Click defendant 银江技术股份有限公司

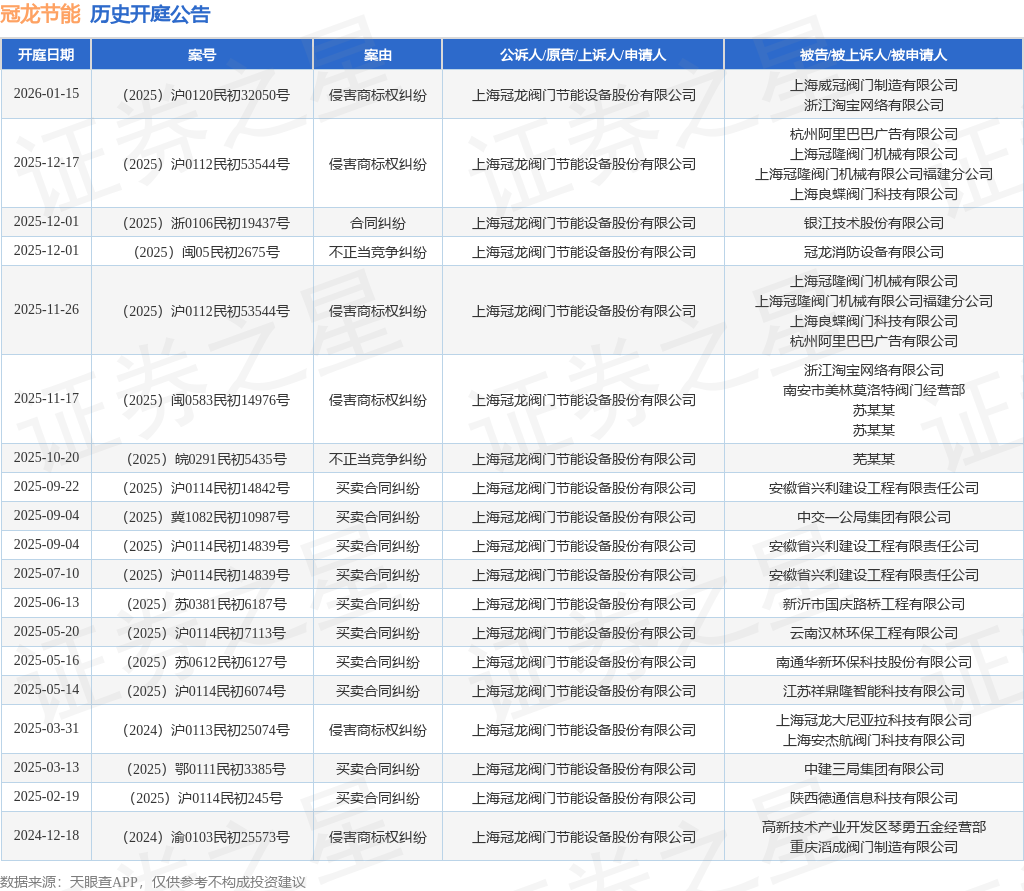pos(874,223)
